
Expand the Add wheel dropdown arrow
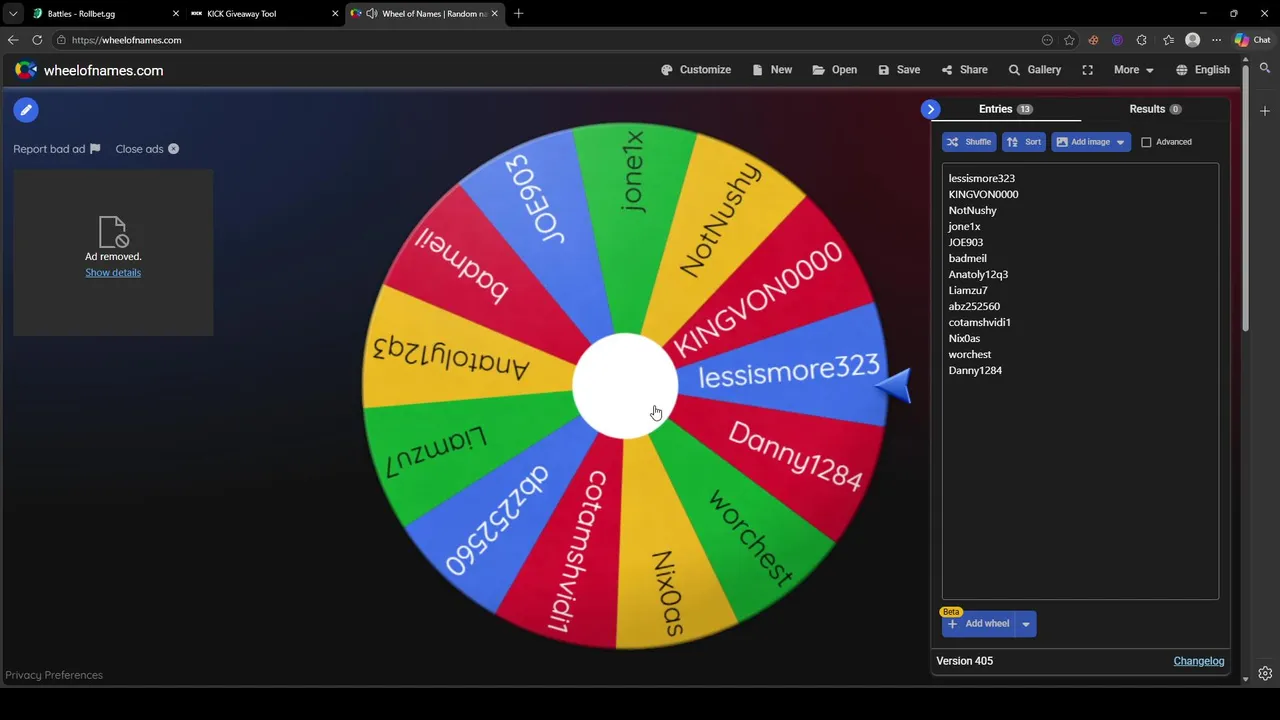(1026, 624)
